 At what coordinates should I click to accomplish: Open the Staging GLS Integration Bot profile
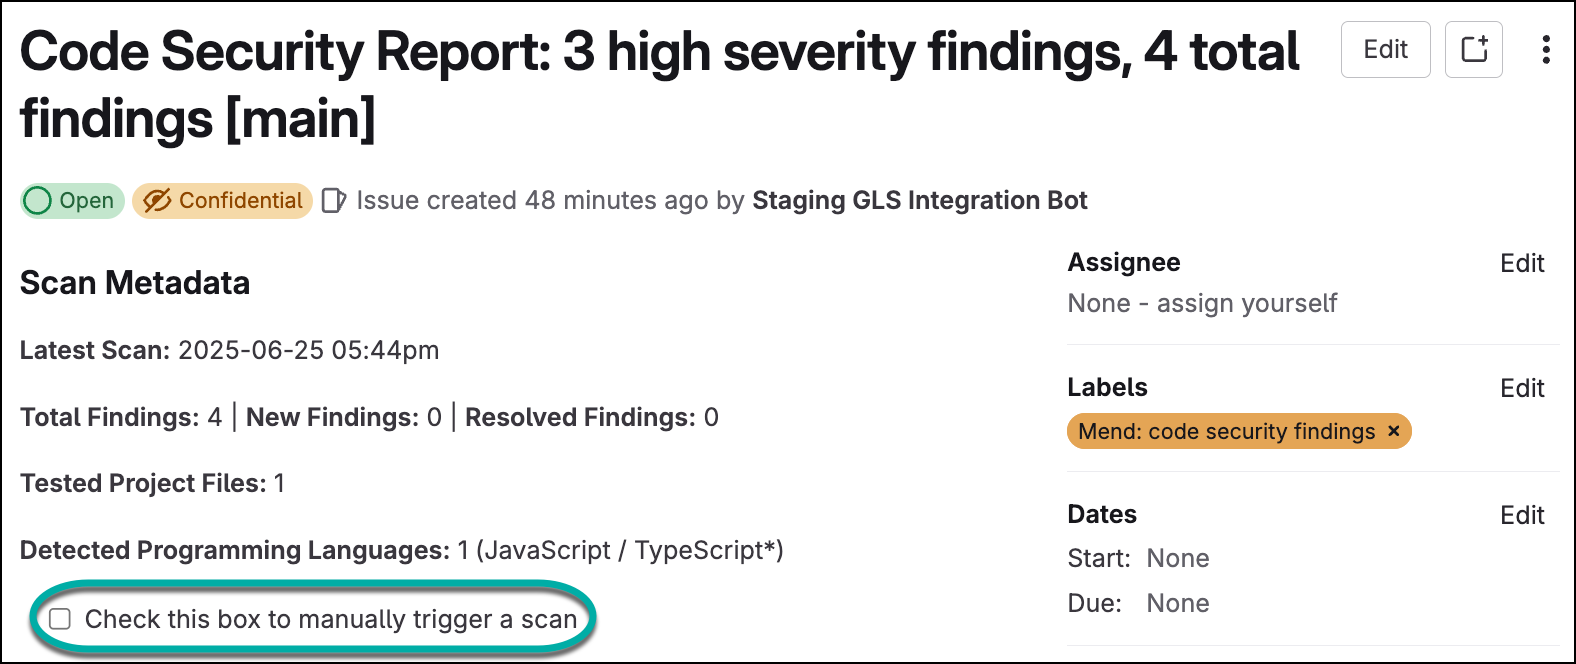[x=919, y=201]
